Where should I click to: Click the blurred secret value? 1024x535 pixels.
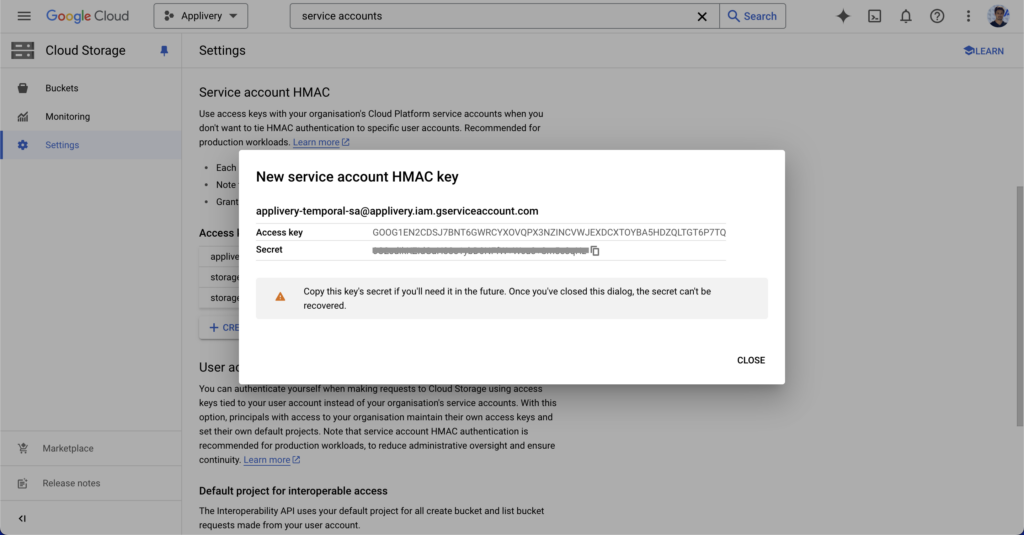coord(480,251)
